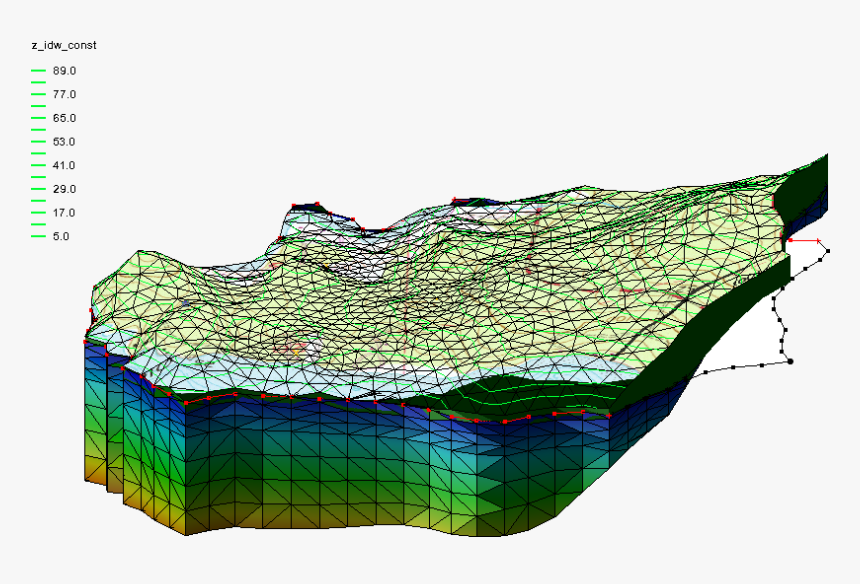Image resolution: width=860 pixels, height=584 pixels.
Task: Click the red line segment at right edge
Action: pos(804,240)
